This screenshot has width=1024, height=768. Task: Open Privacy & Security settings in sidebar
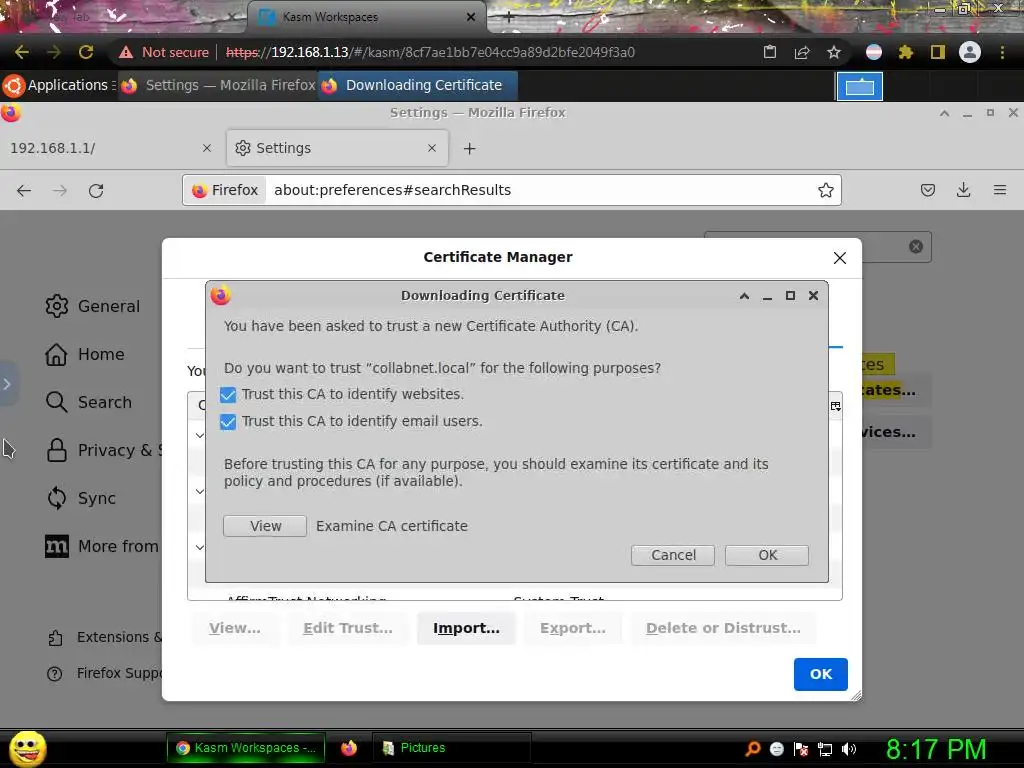point(103,451)
